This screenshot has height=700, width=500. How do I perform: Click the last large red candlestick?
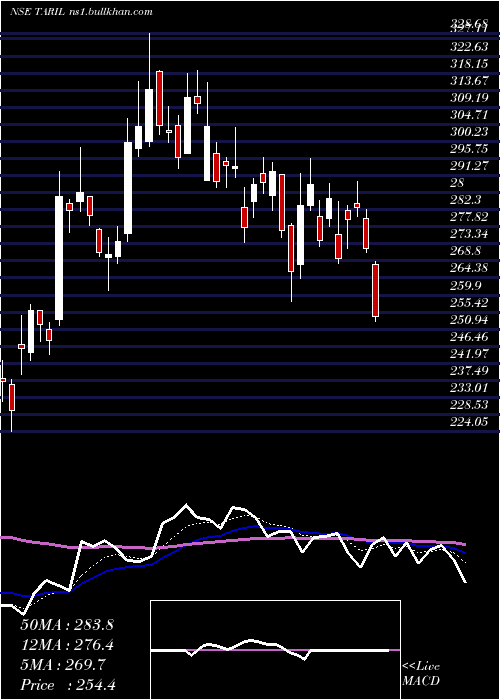(x=375, y=290)
